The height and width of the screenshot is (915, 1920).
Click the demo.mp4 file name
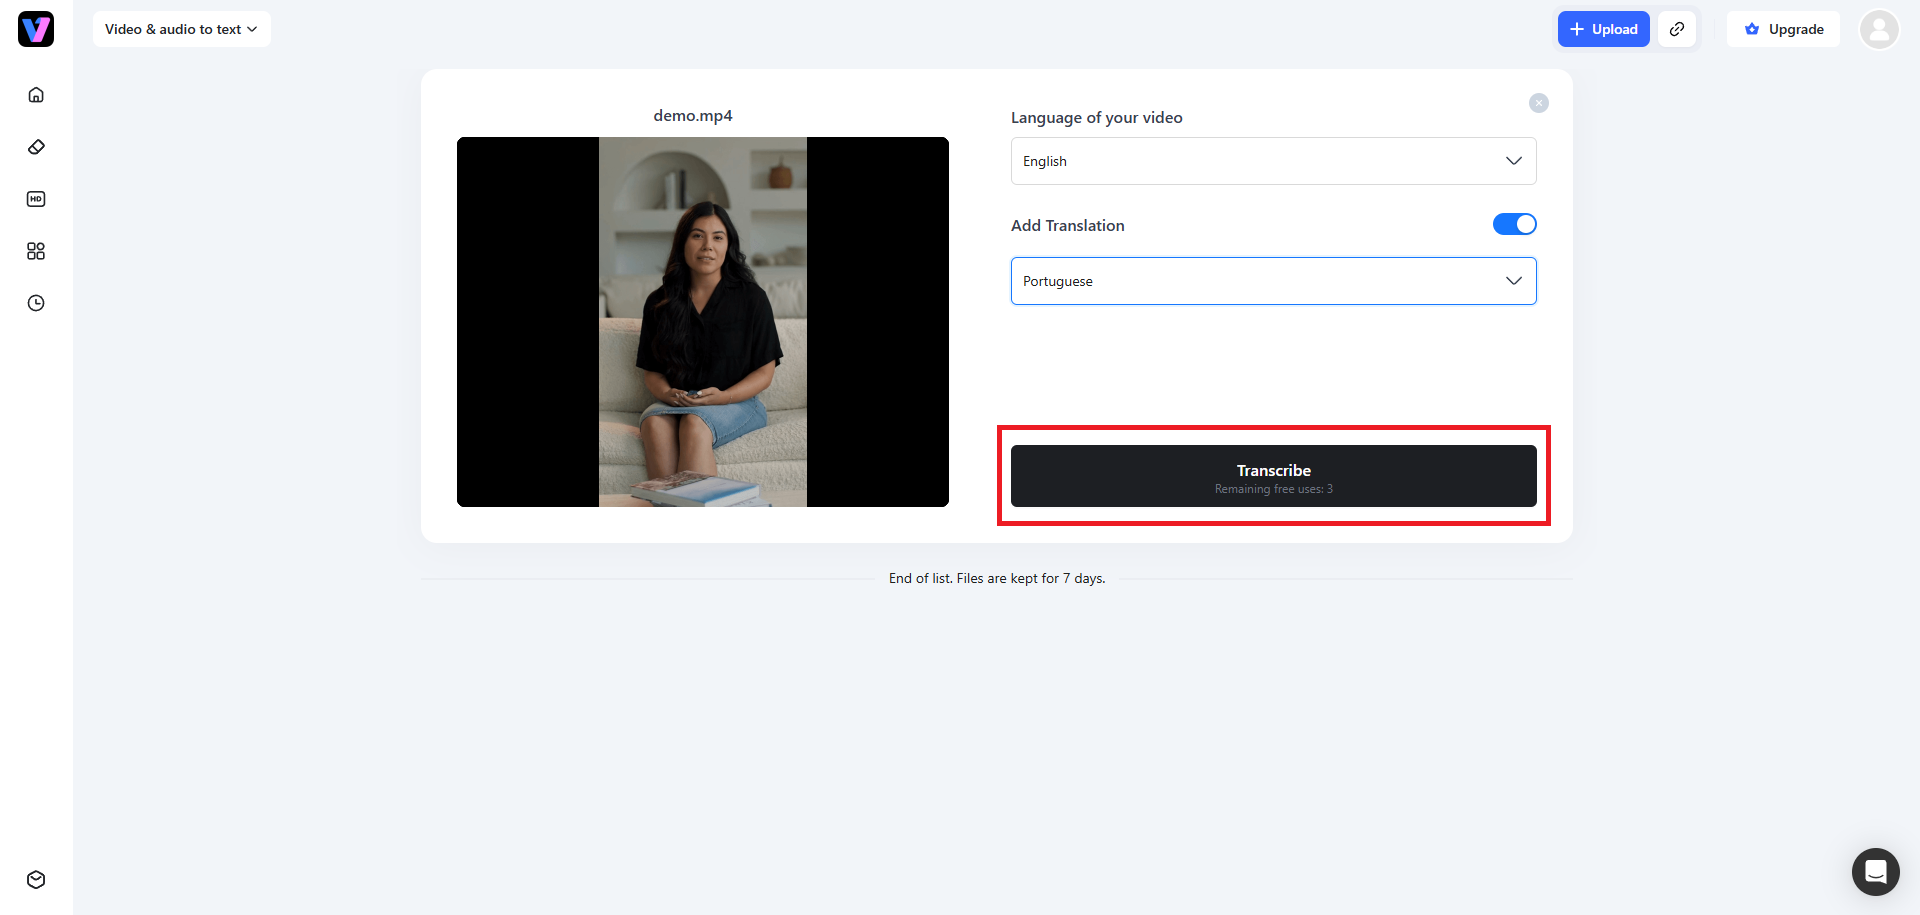(693, 116)
